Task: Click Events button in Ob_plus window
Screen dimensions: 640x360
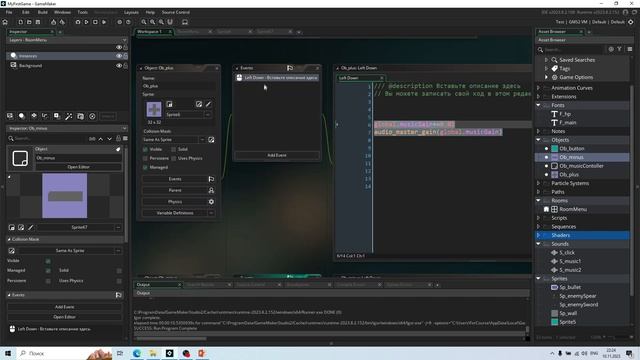Action: click(x=175, y=179)
